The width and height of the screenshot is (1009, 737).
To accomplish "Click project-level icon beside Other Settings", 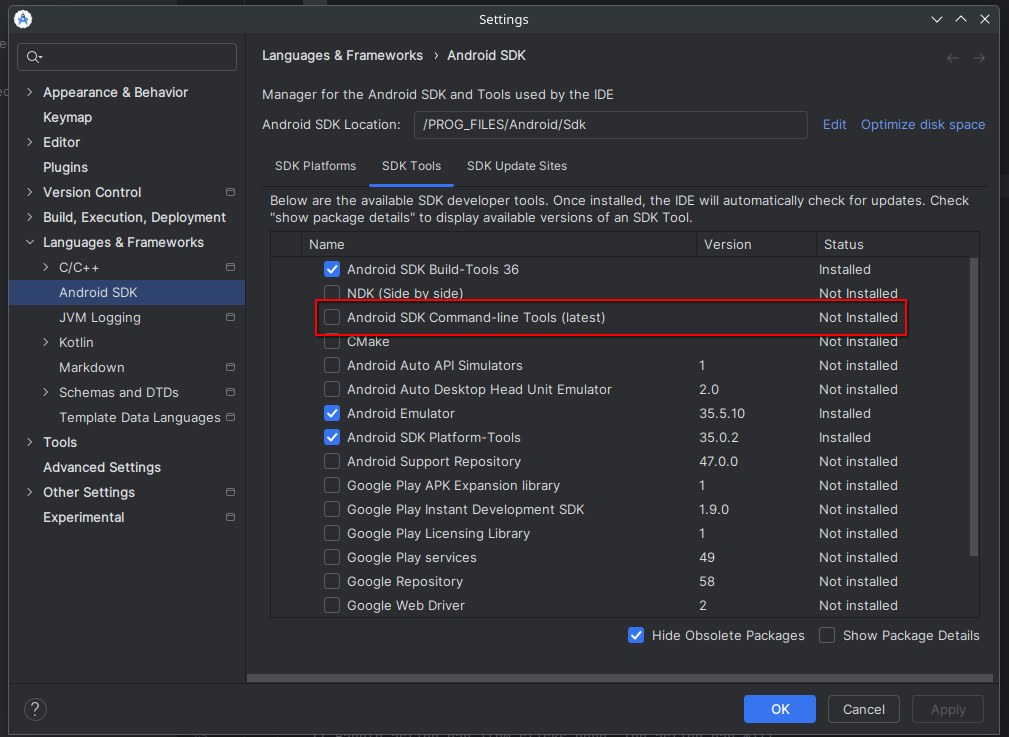I will [x=230, y=492].
